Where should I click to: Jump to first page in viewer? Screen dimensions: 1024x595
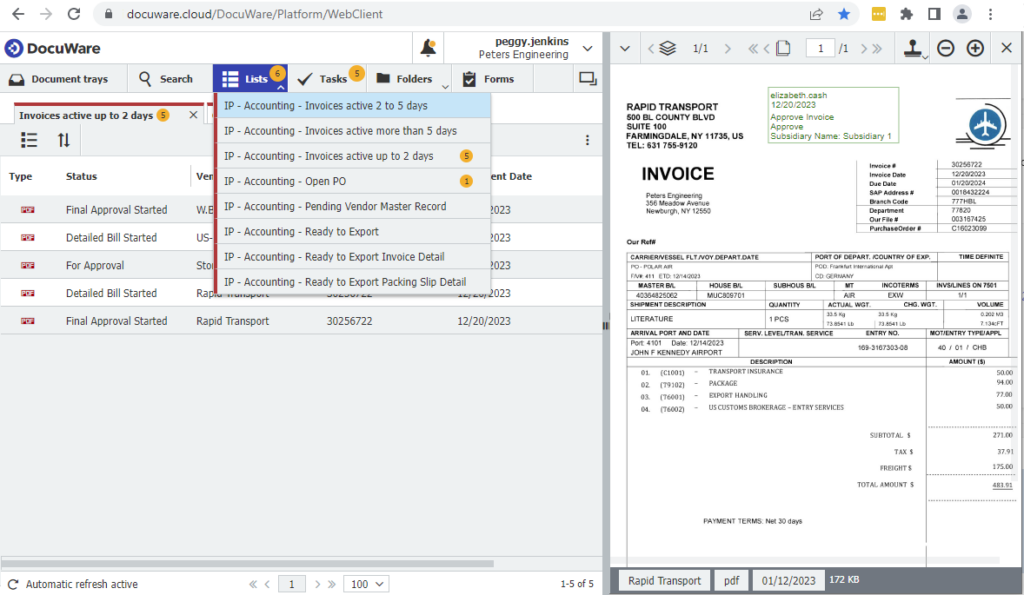(753, 48)
